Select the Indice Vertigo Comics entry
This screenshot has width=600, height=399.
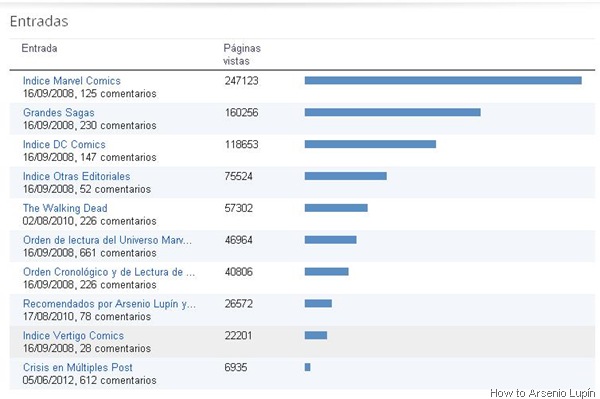tap(73, 335)
